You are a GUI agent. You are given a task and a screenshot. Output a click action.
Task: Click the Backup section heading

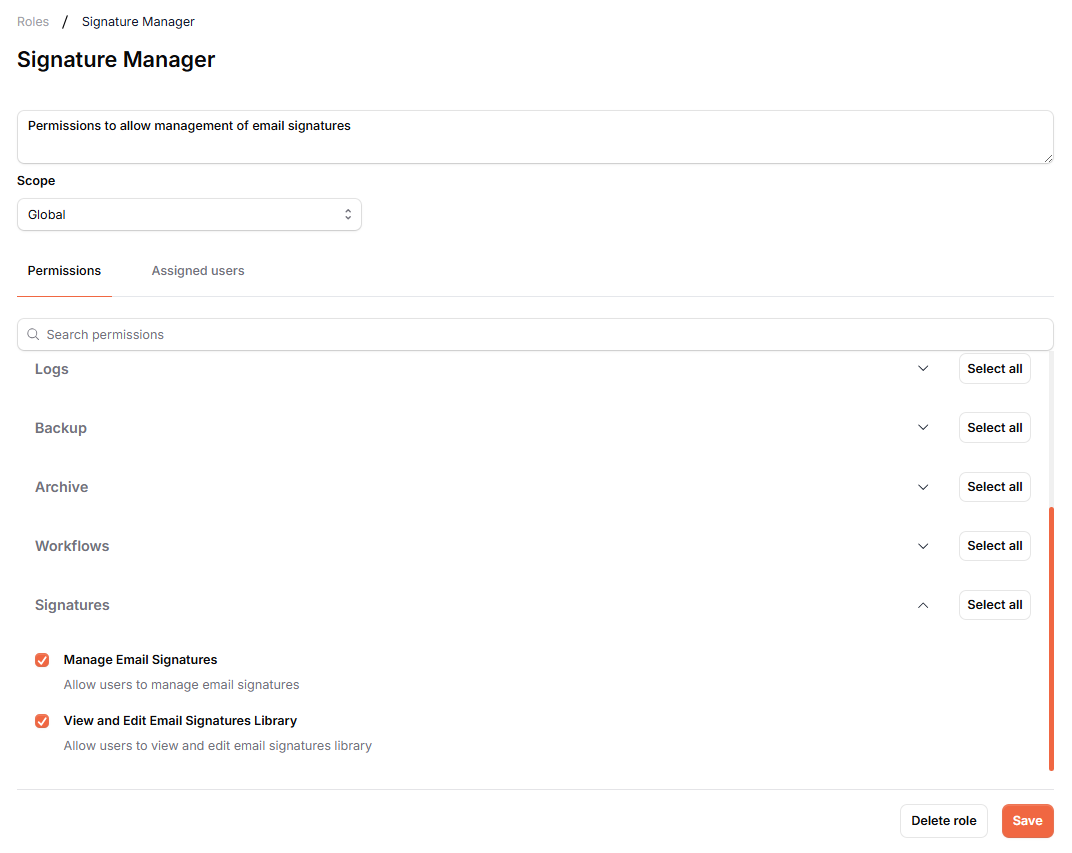[61, 428]
